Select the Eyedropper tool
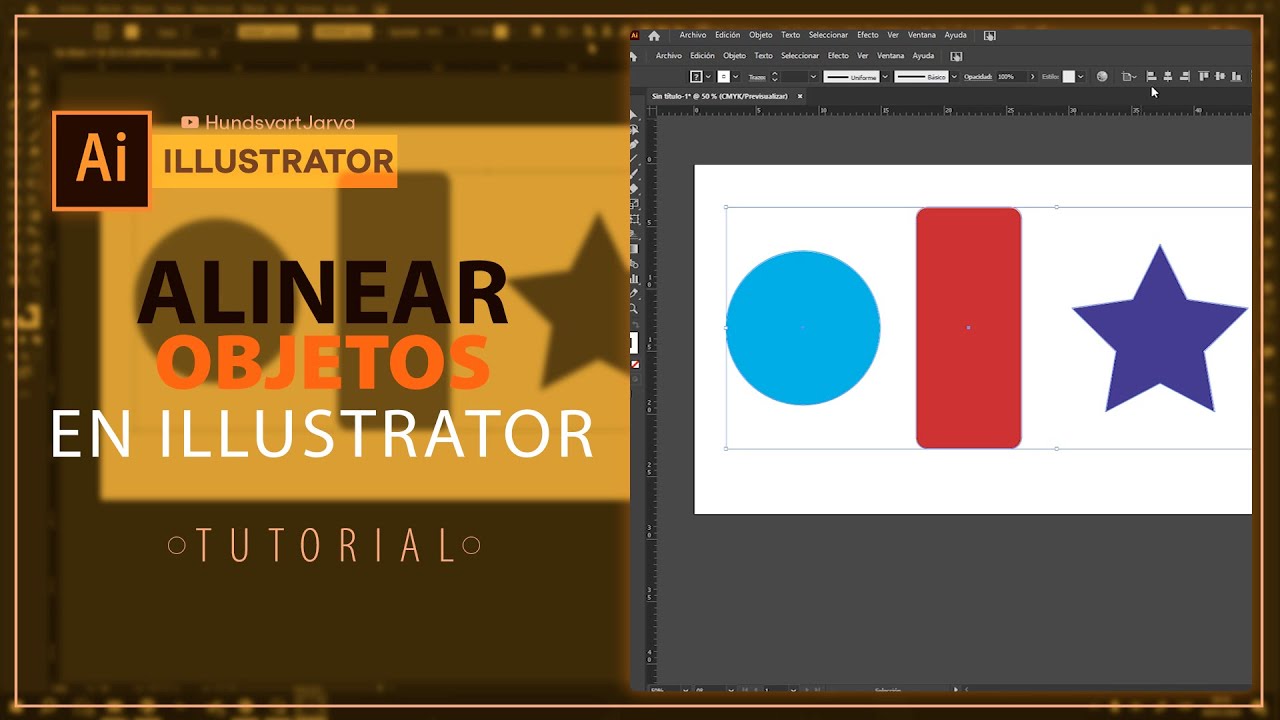Image resolution: width=1280 pixels, height=720 pixels. pos(634,293)
